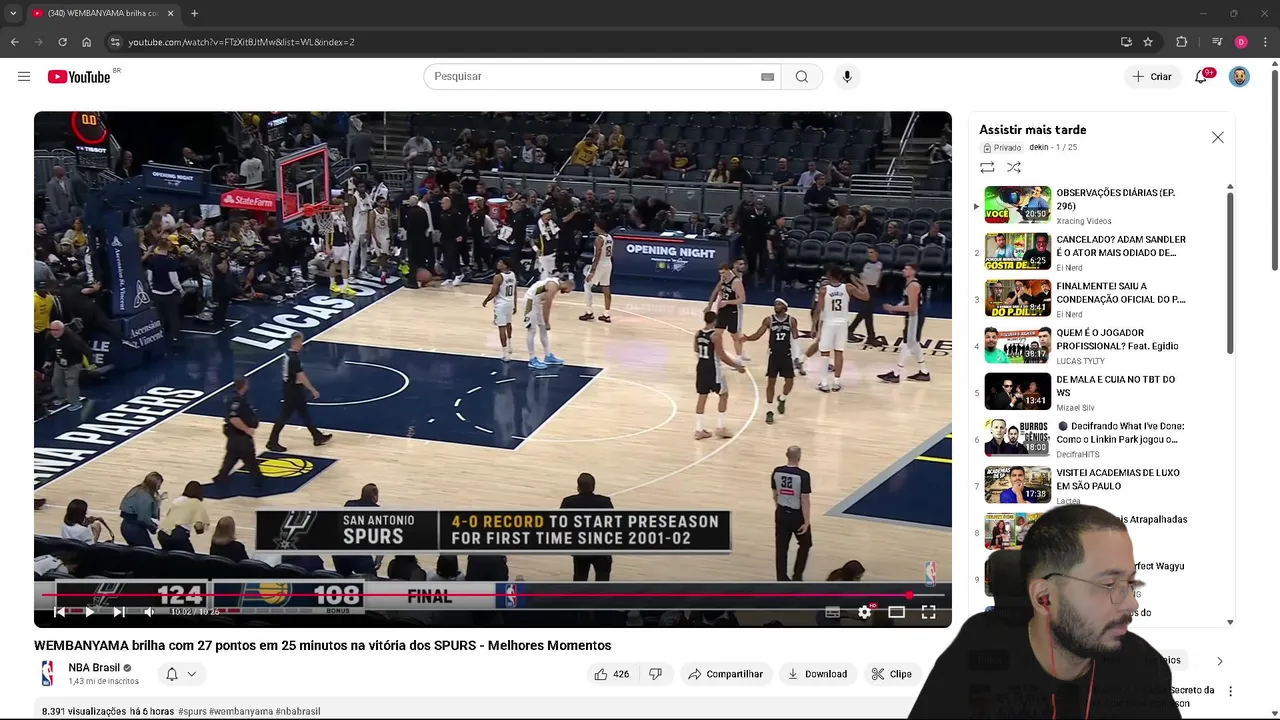Image resolution: width=1280 pixels, height=720 pixels.
Task: Click the magnifier search button
Action: 802,77
